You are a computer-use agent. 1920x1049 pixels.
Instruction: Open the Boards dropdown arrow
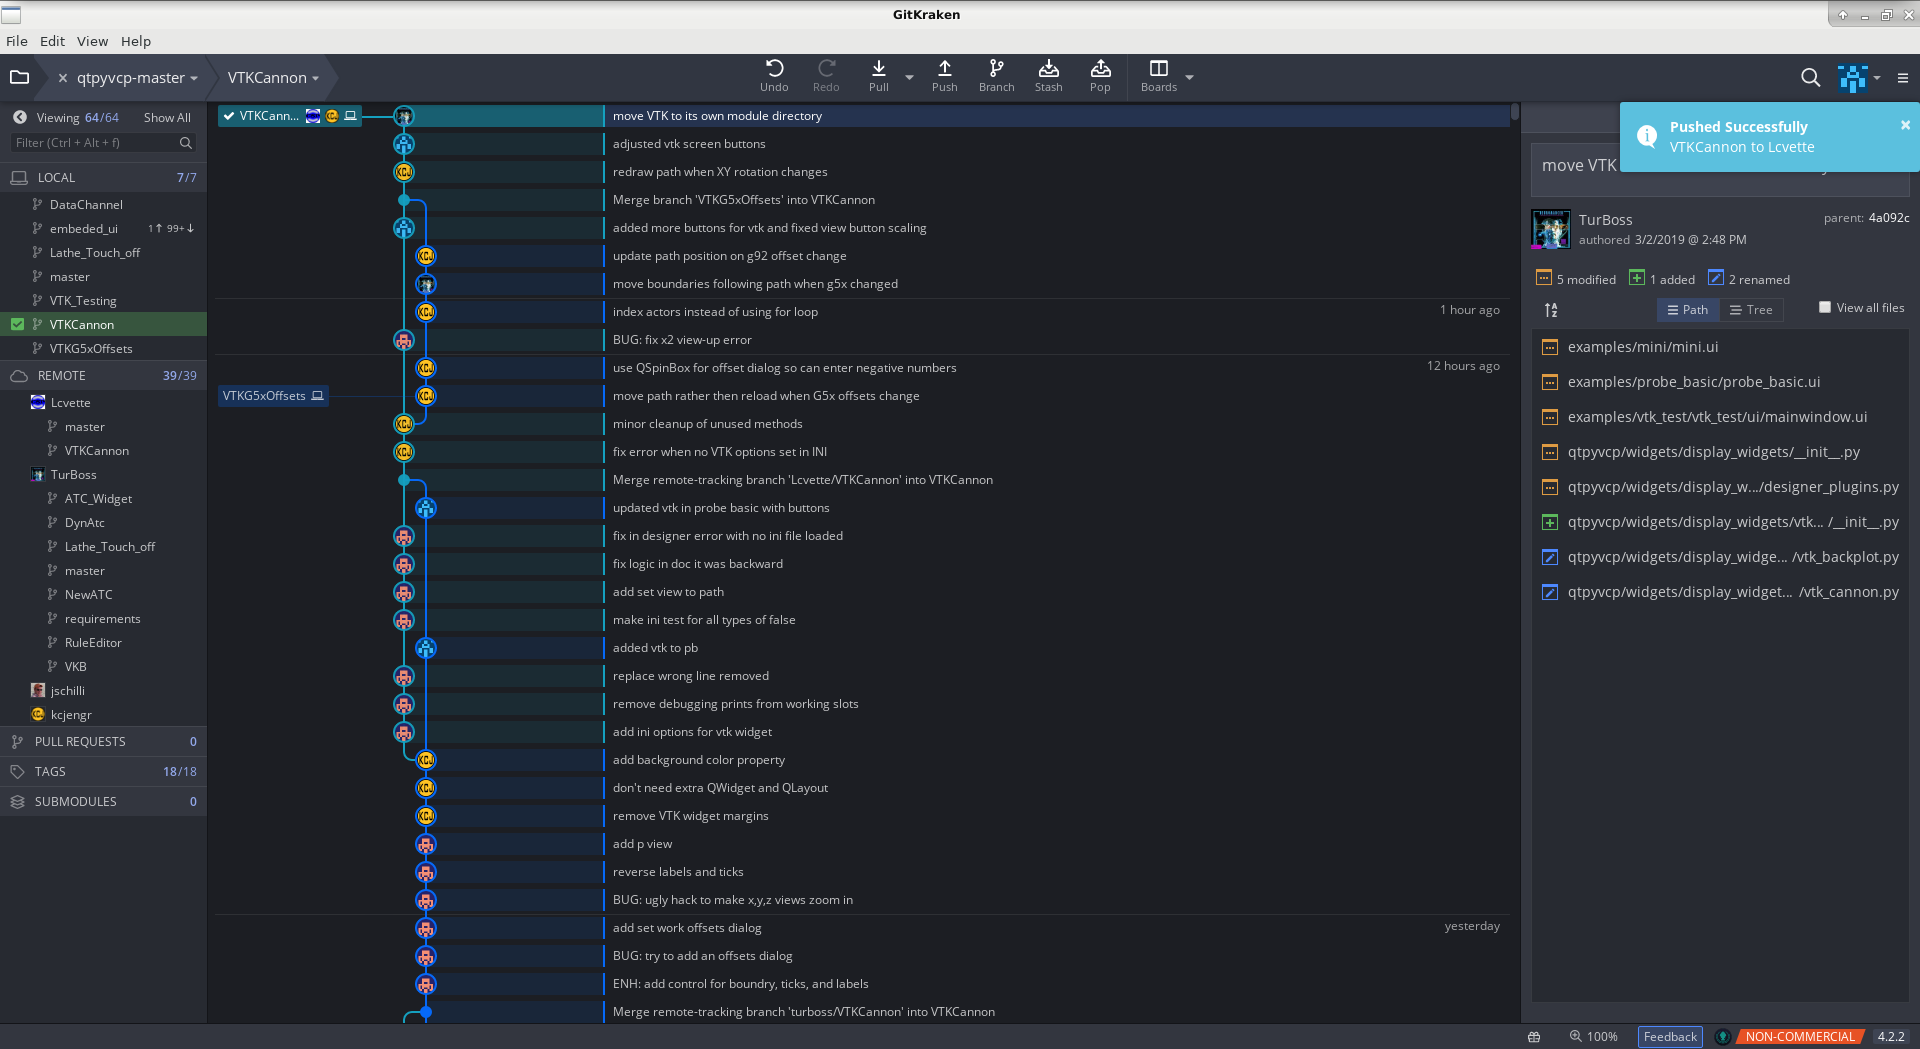(1189, 77)
